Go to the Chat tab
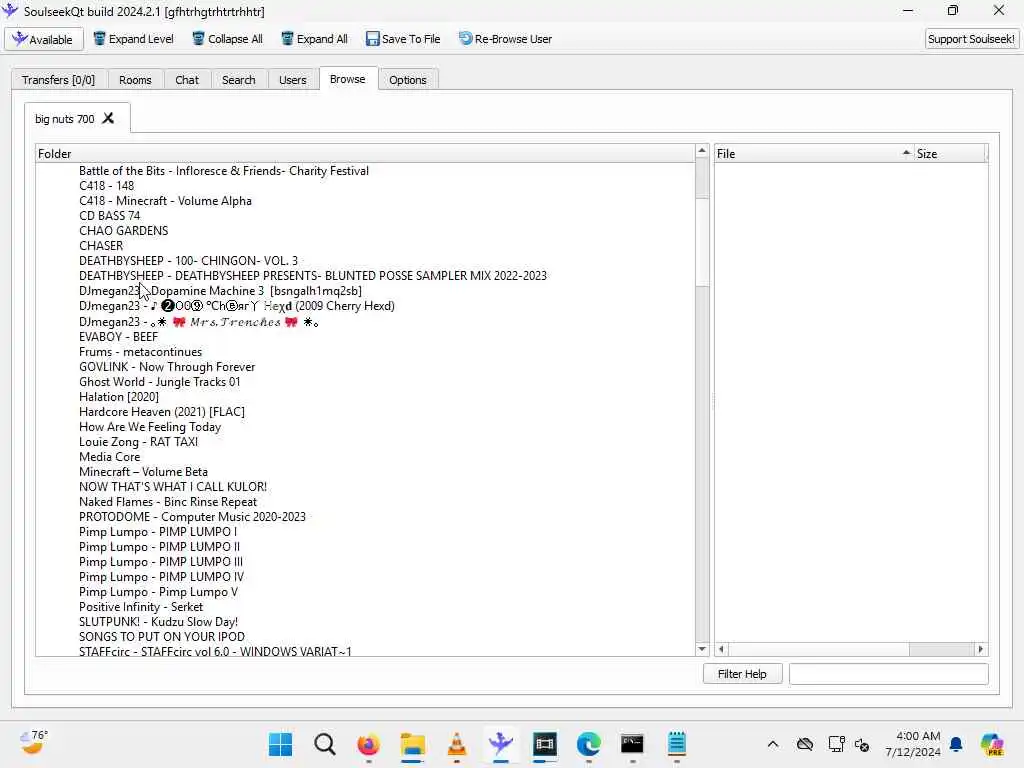This screenshot has height=768, width=1024. pyautogui.click(x=187, y=80)
